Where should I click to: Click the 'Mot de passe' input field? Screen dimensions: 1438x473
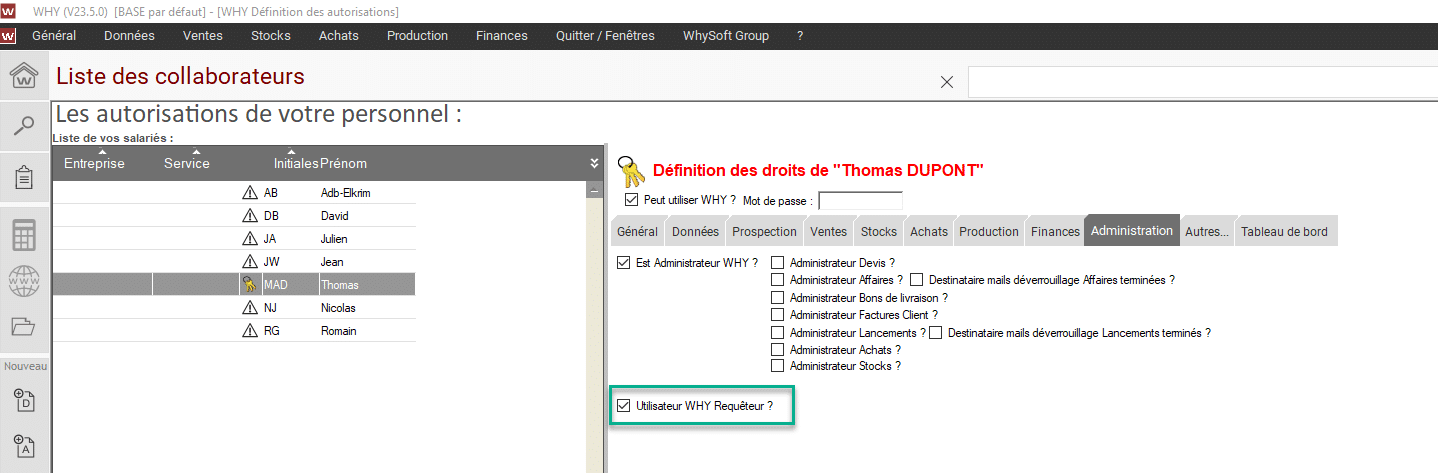tap(860, 201)
